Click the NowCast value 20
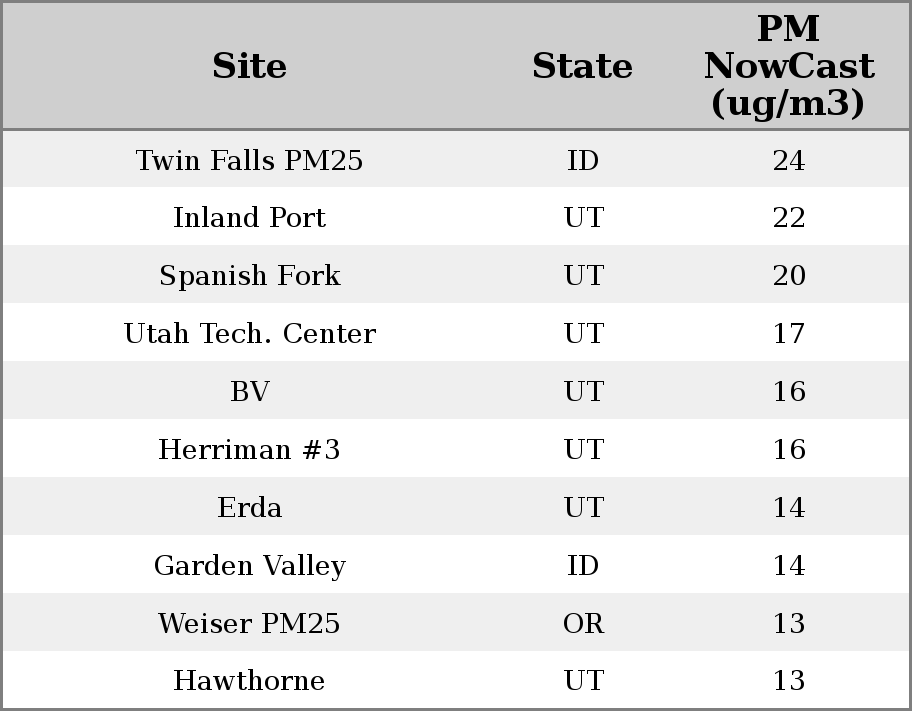This screenshot has width=912, height=711. tap(788, 276)
